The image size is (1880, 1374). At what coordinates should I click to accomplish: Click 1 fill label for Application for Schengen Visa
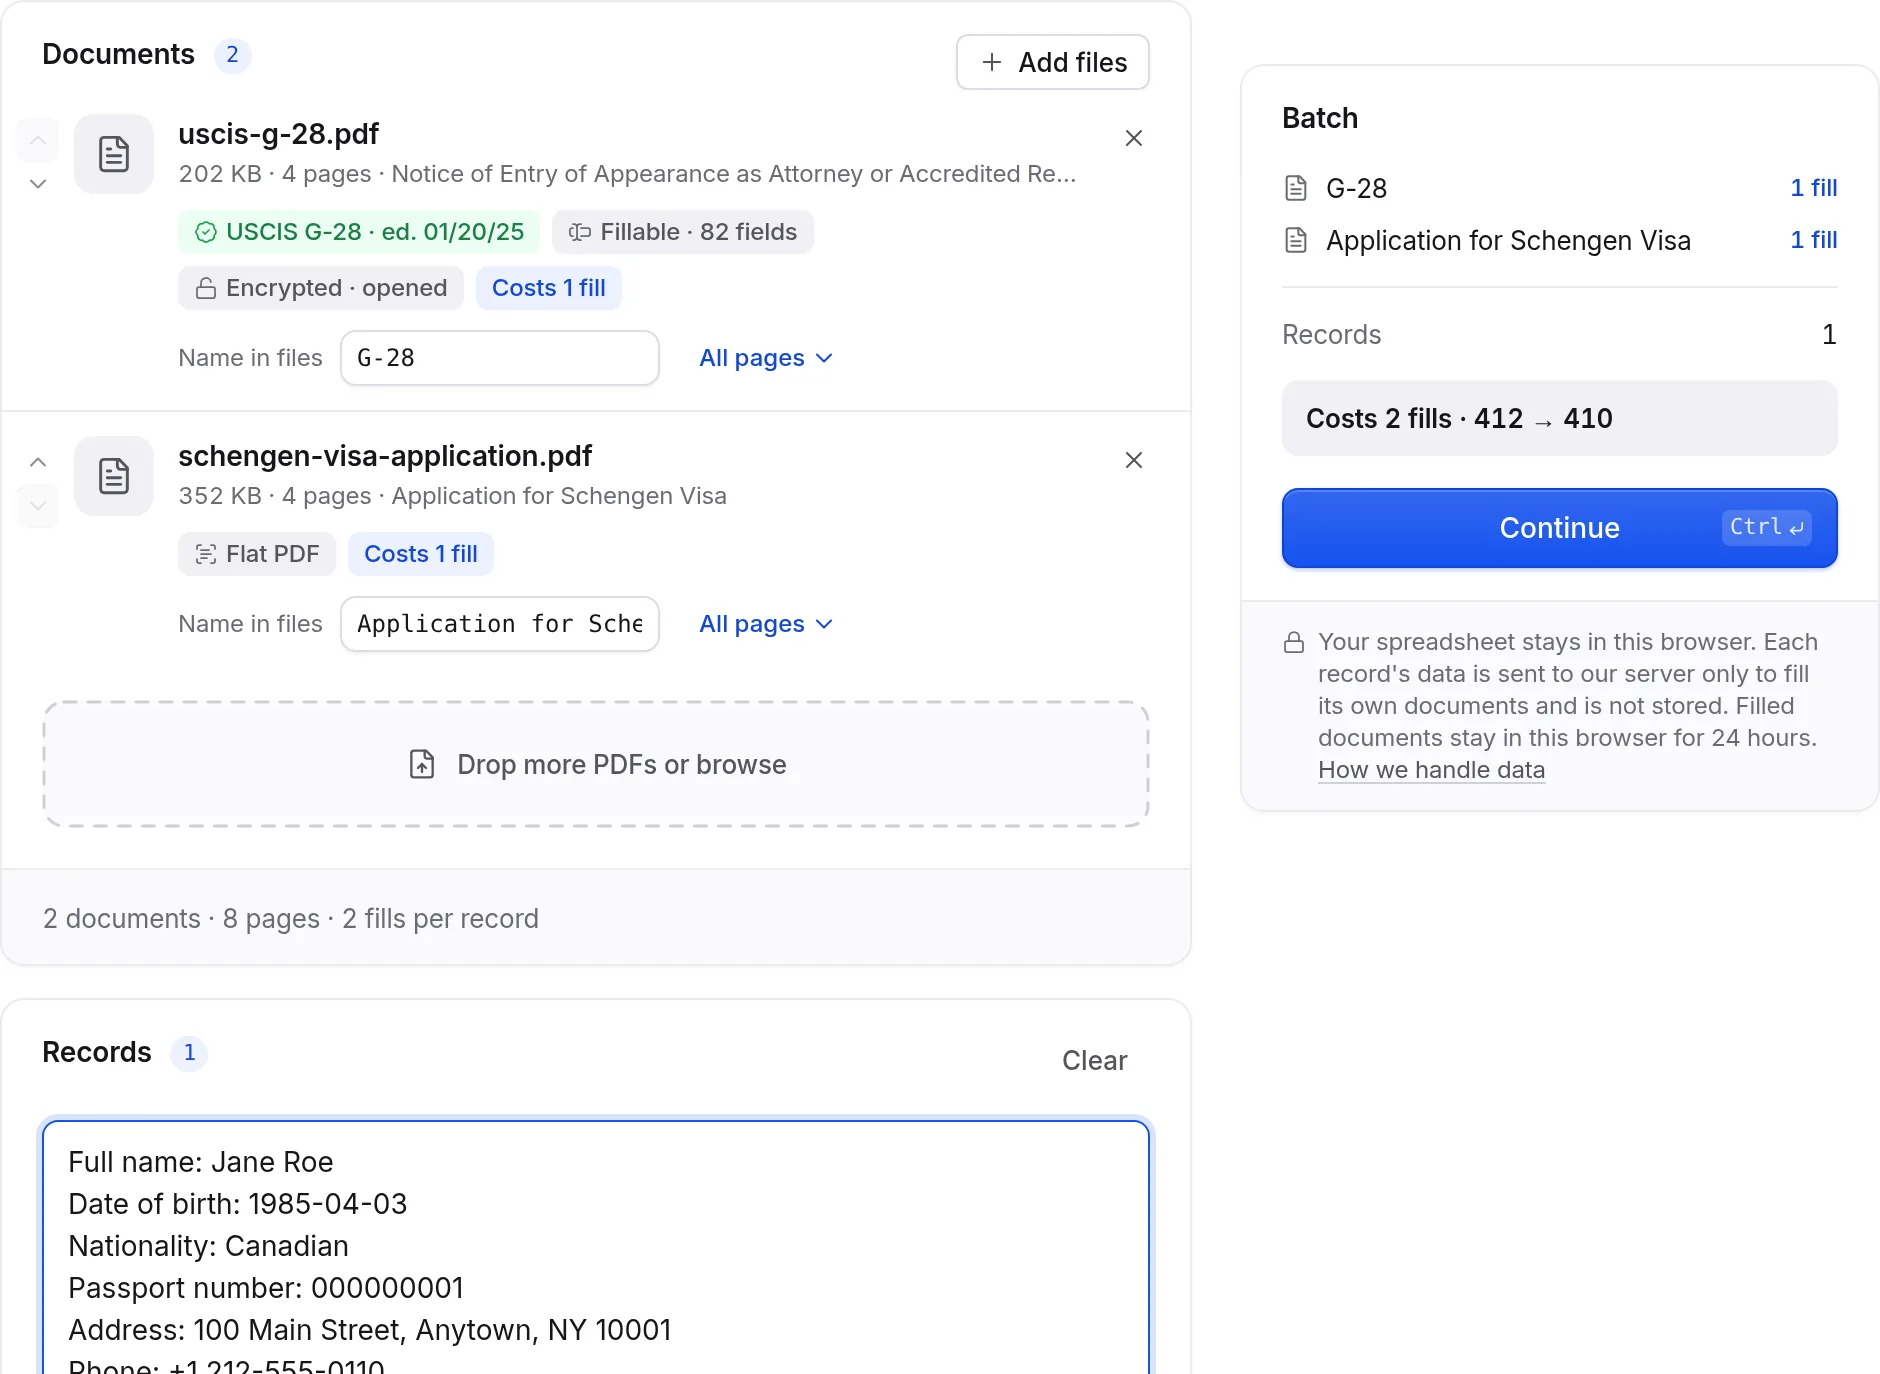[x=1813, y=240]
